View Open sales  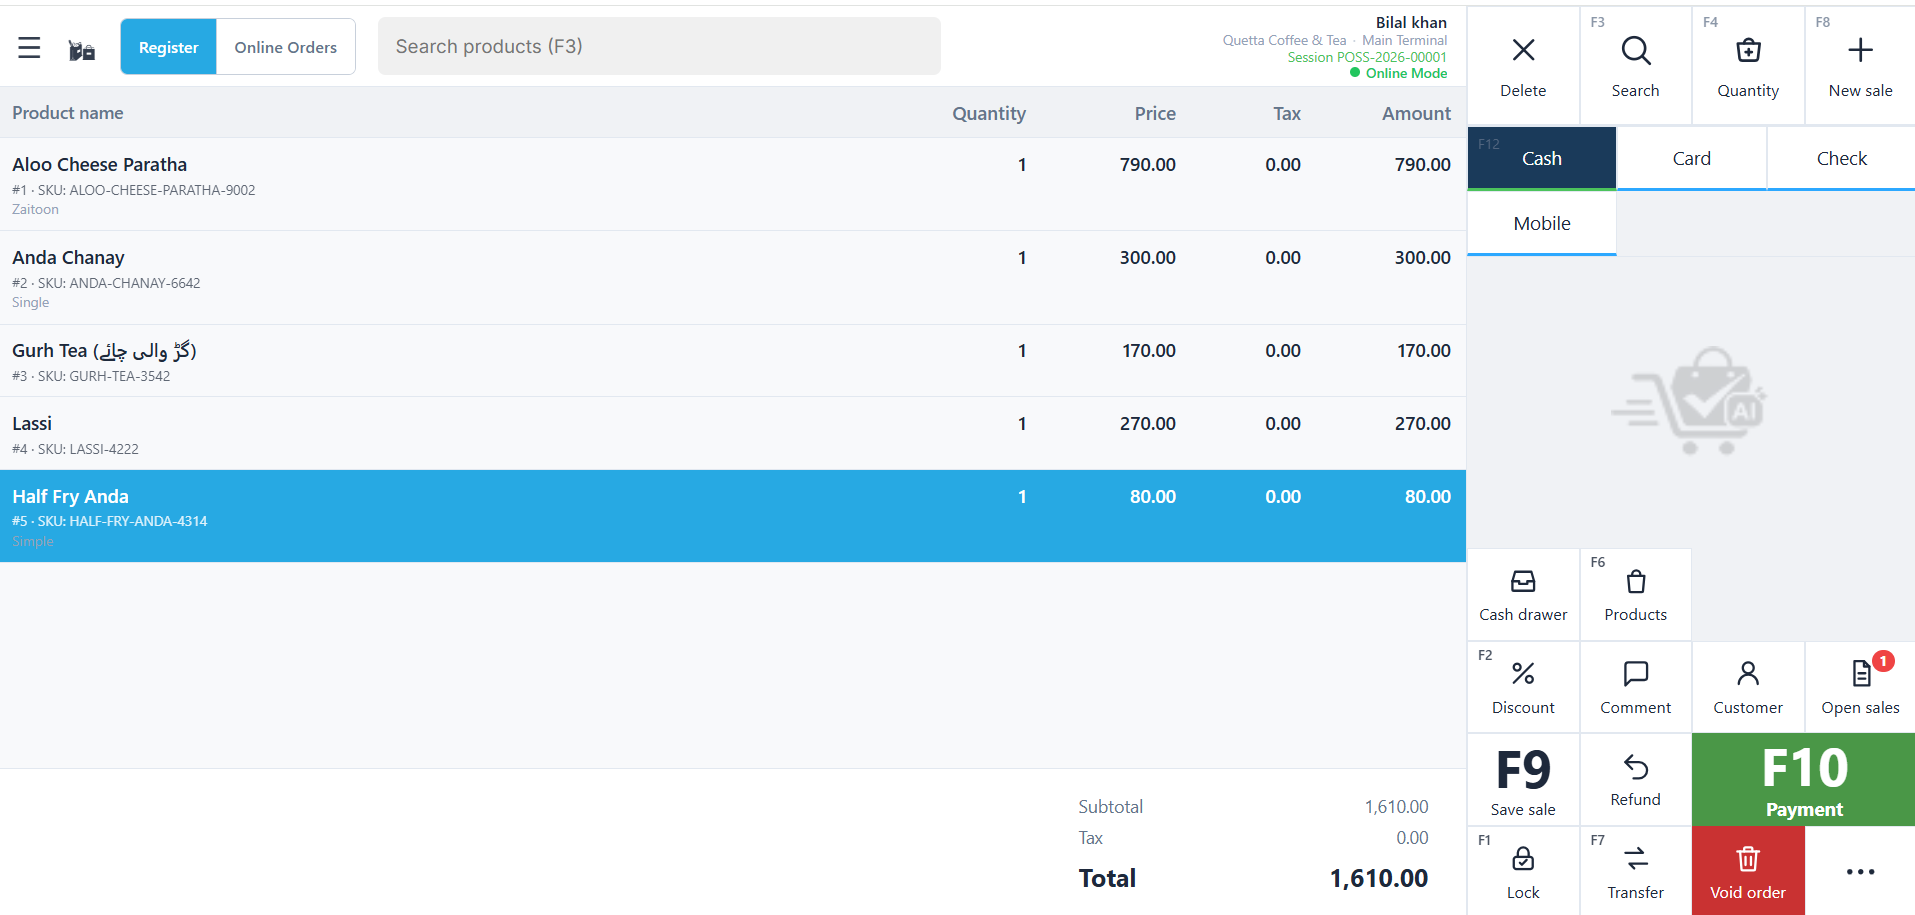click(1860, 688)
